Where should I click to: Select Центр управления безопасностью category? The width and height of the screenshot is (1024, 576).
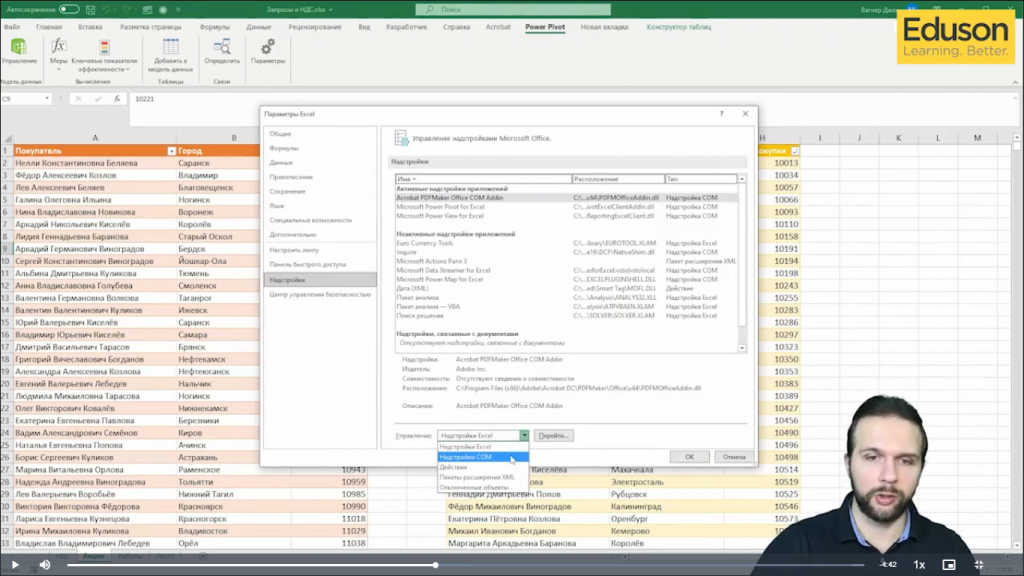point(320,295)
